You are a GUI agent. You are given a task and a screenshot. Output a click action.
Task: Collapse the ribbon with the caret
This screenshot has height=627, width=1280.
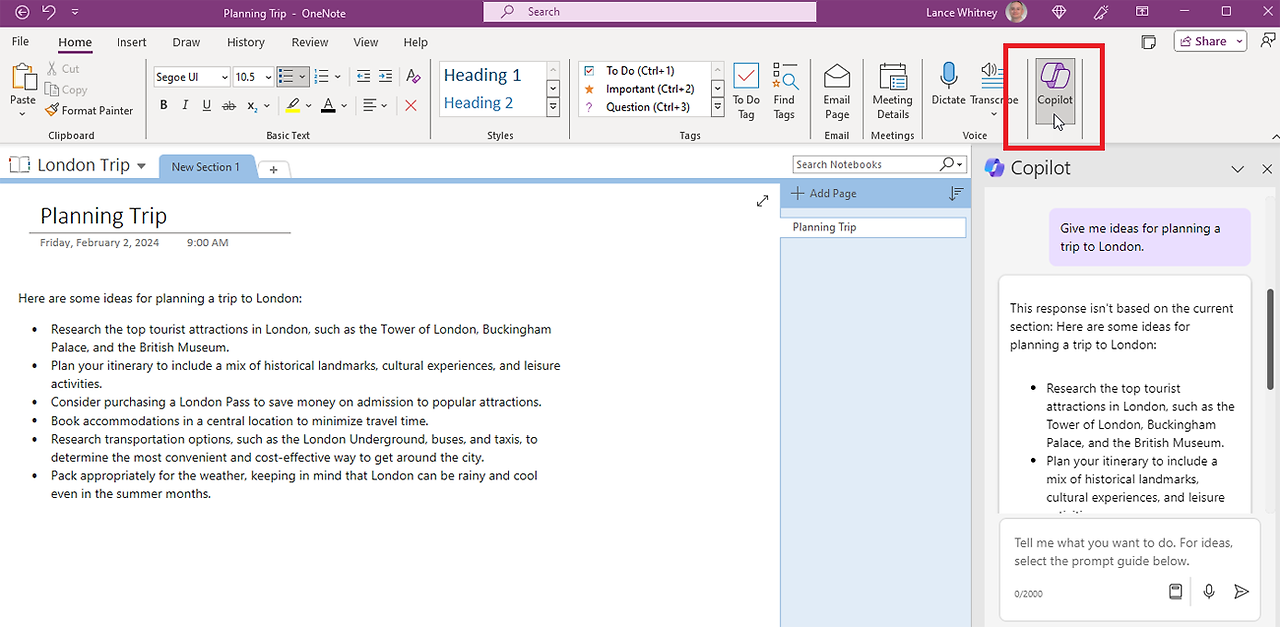(1274, 135)
